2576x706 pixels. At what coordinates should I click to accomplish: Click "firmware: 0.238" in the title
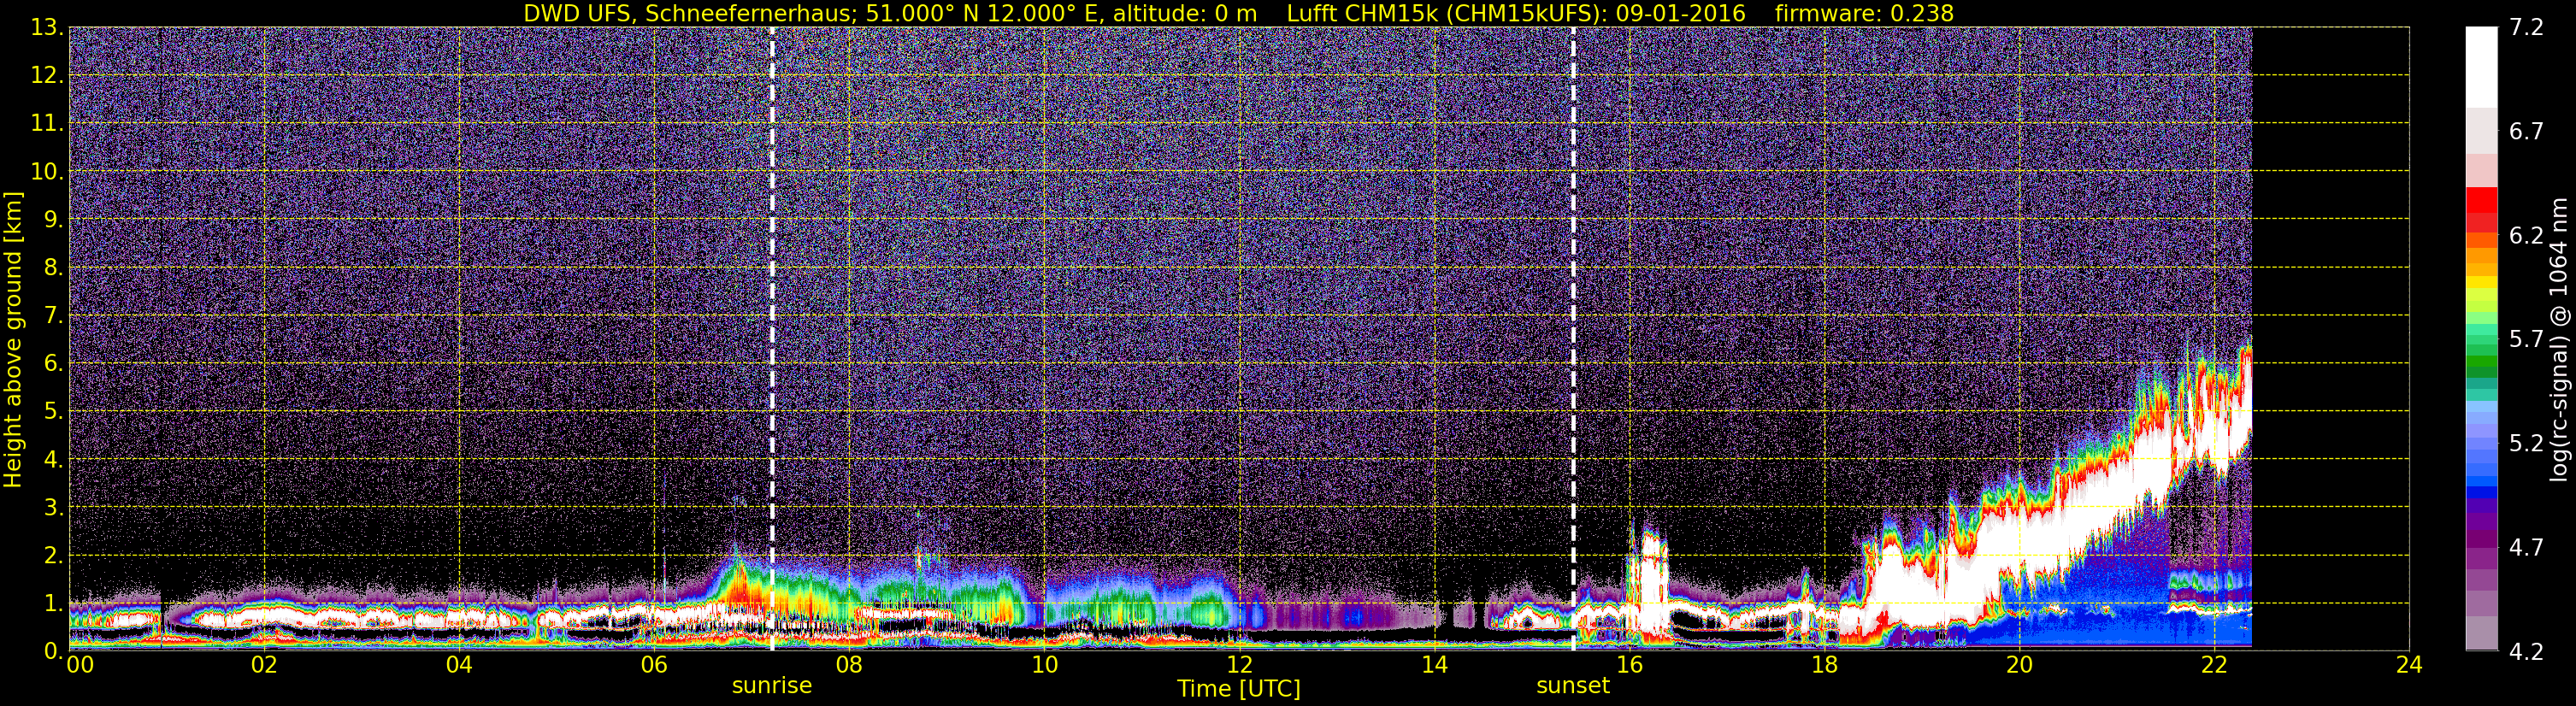[1864, 13]
